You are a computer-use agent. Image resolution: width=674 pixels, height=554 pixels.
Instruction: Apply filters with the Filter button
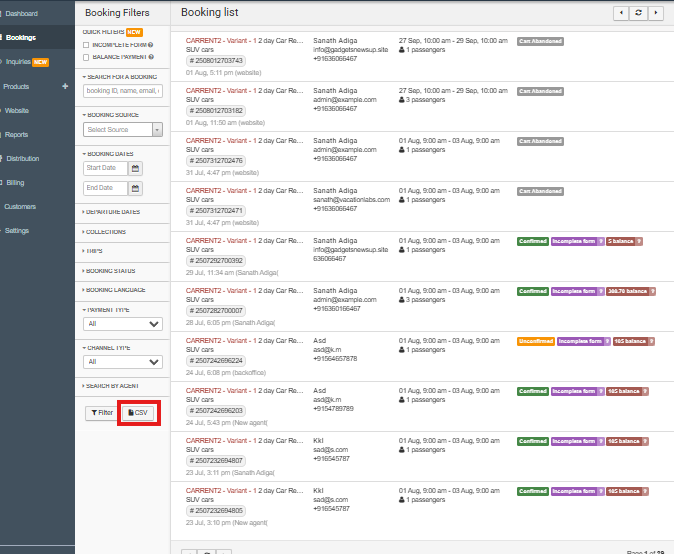pyautogui.click(x=101, y=412)
